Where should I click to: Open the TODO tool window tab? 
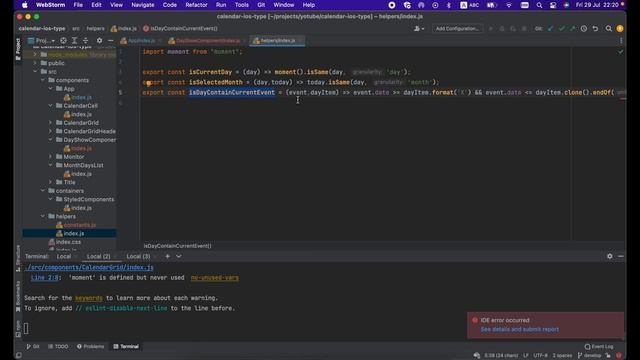click(x=58, y=347)
